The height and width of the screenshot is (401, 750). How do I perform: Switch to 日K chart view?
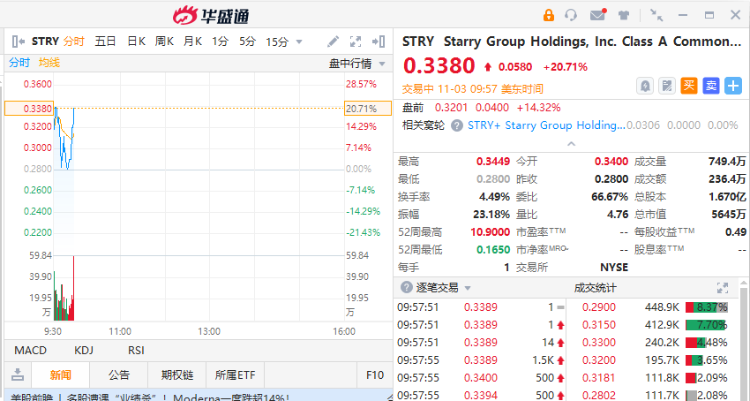136,42
